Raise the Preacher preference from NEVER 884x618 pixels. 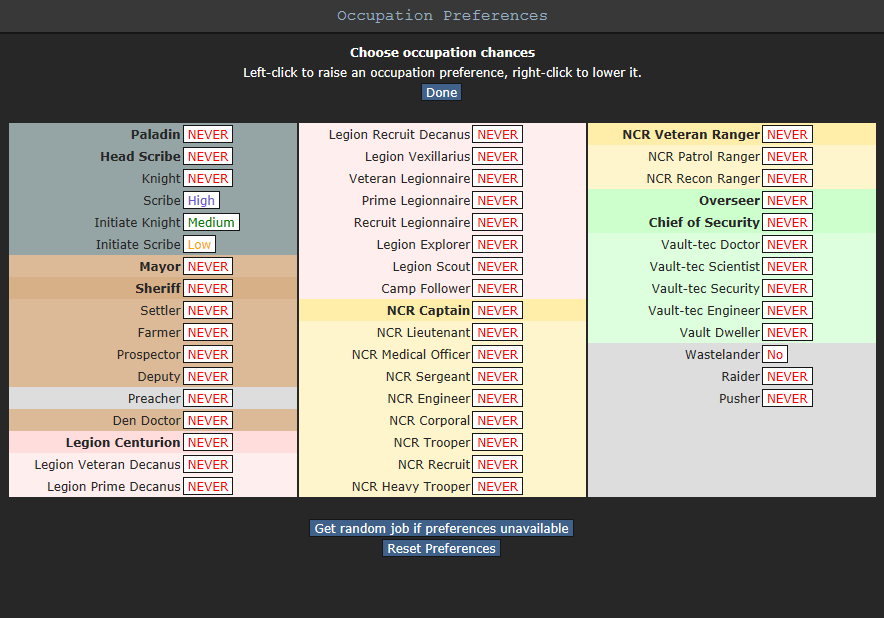coord(208,398)
